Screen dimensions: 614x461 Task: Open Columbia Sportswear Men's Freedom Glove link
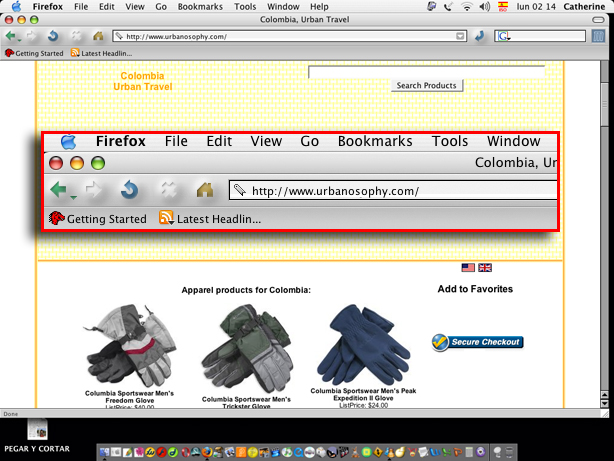coord(129,397)
